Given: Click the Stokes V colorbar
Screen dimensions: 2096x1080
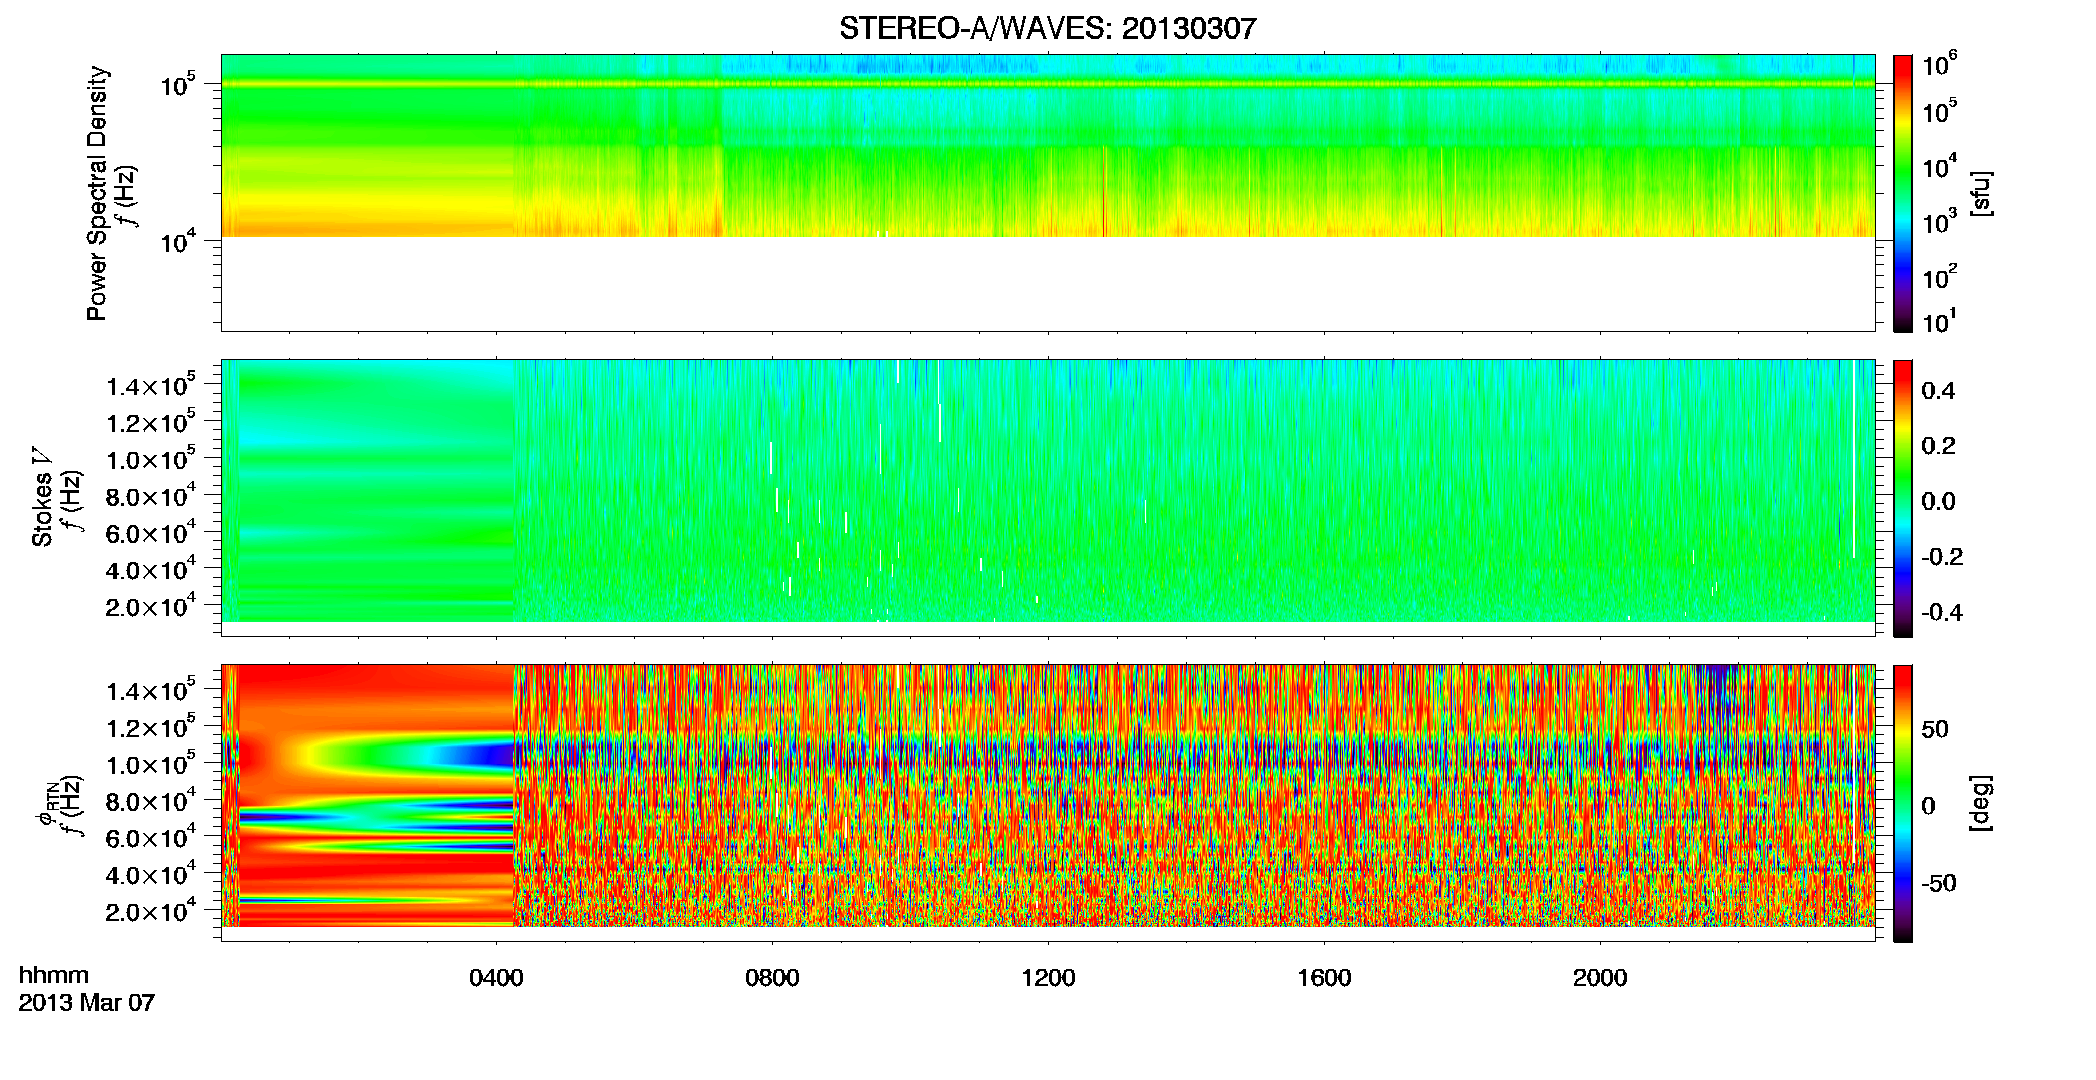Looking at the screenshot, I should coord(1903,498).
